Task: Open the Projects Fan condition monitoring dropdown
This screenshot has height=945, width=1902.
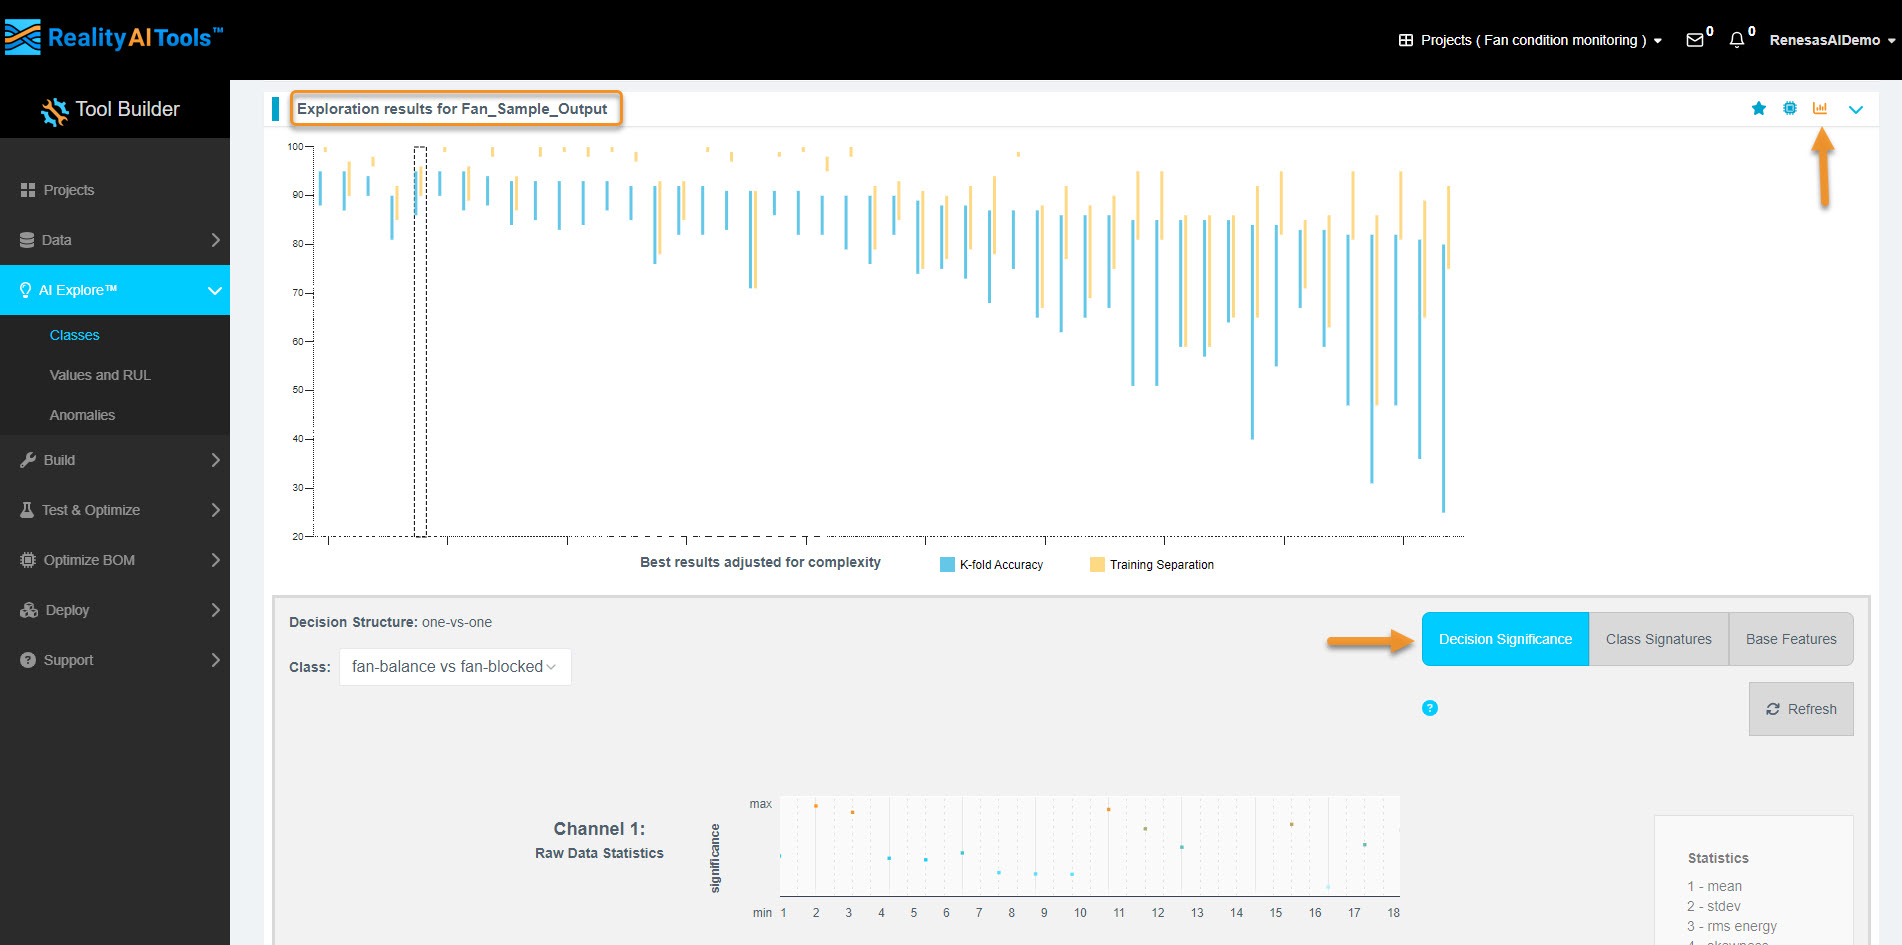Action: [x=1530, y=40]
